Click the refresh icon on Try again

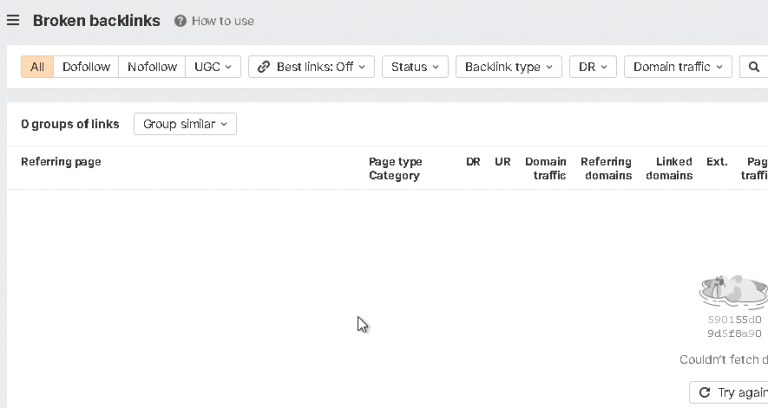tap(704, 392)
